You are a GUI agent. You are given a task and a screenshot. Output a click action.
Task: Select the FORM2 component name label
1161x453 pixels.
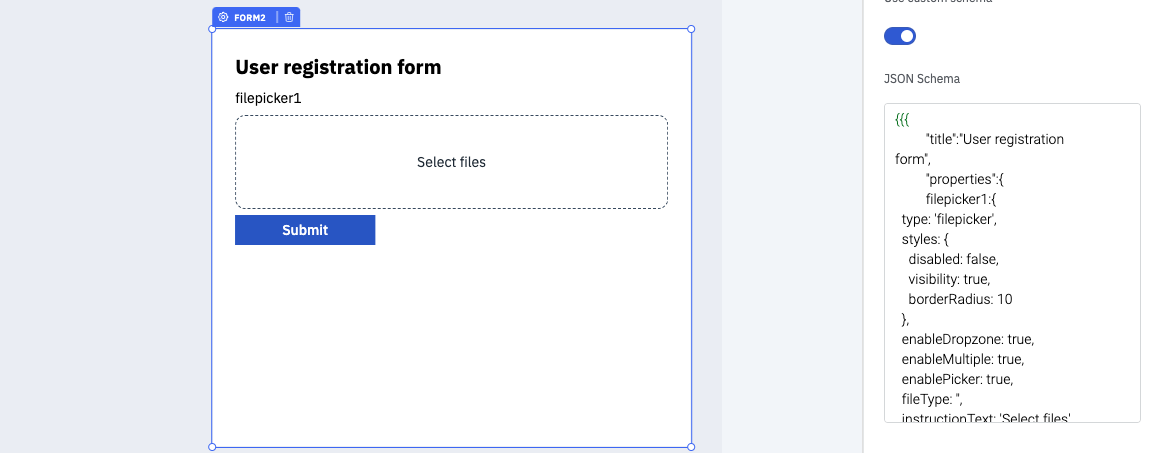click(250, 17)
